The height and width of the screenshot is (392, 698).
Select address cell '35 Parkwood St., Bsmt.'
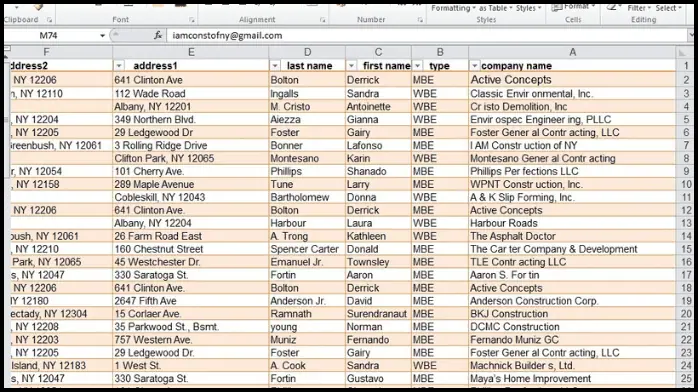point(191,327)
